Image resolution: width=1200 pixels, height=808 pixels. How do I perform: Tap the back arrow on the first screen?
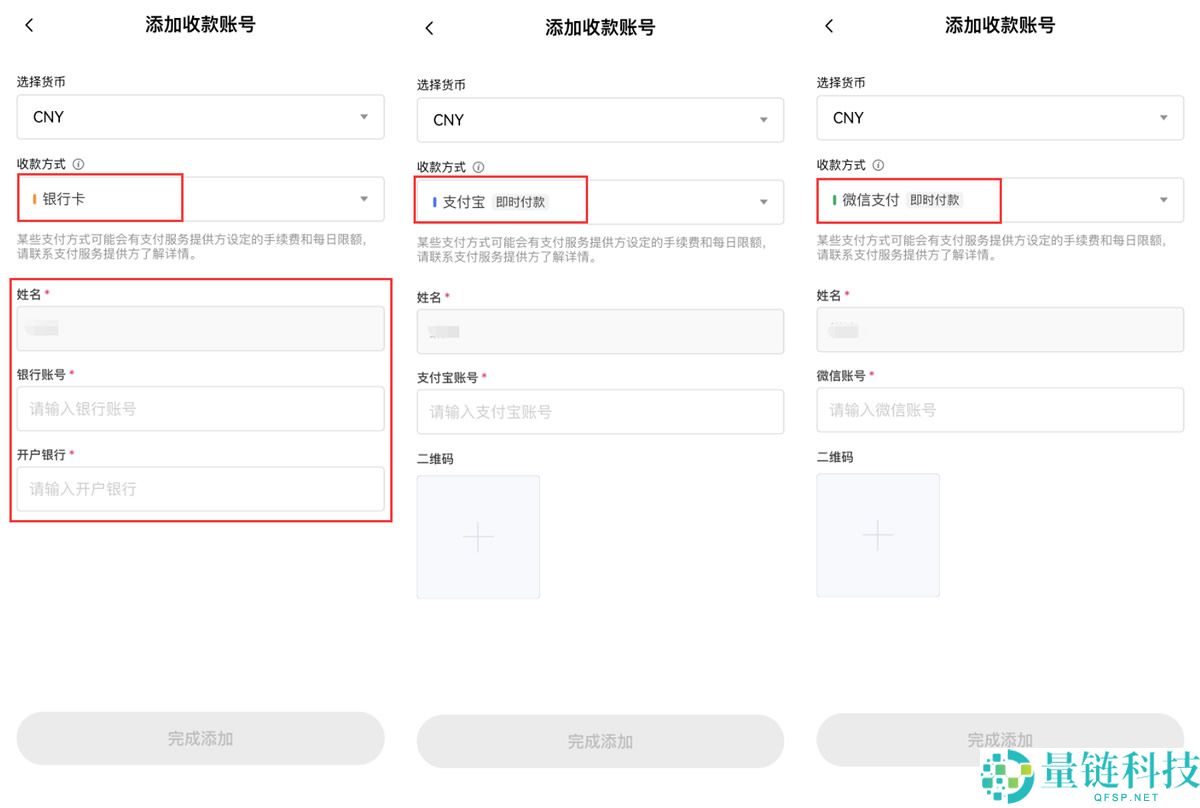click(28, 24)
